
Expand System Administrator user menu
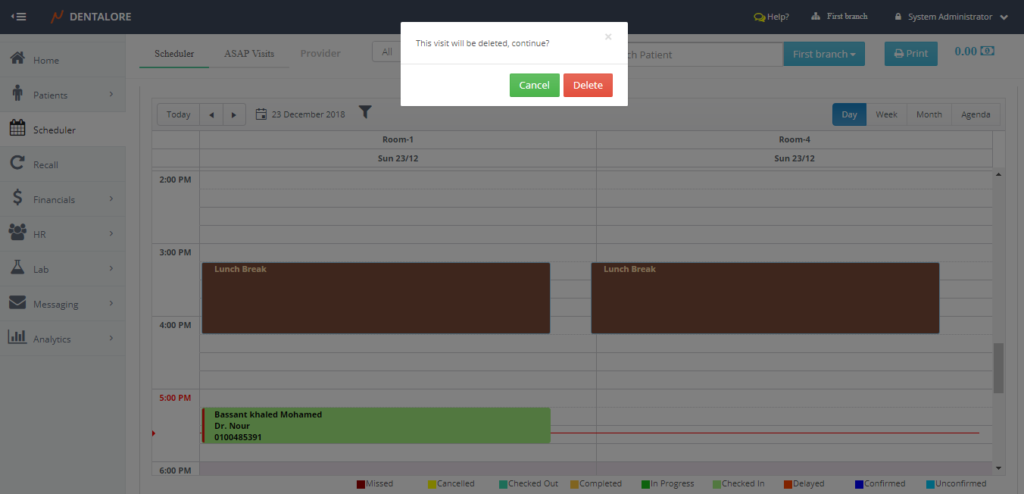[x=950, y=17]
